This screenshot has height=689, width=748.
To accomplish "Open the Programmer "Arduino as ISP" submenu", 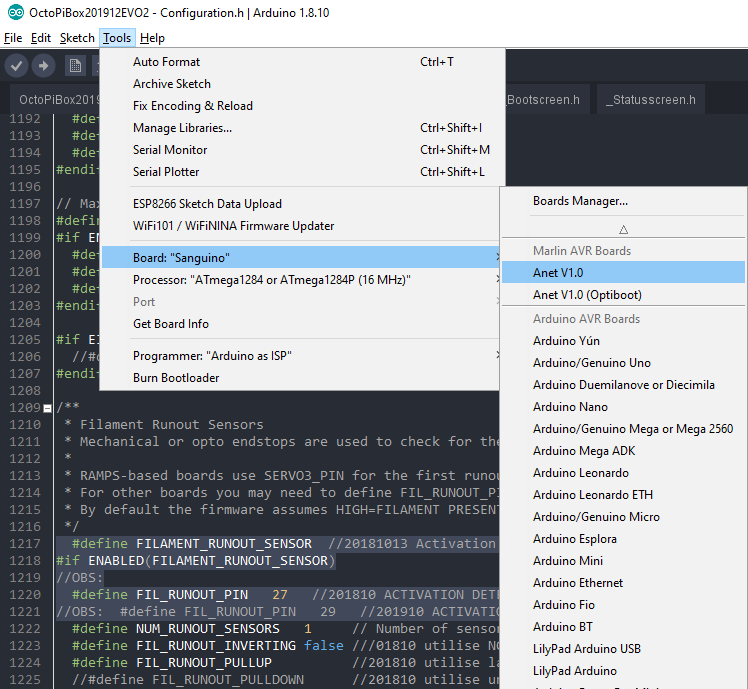I will pos(301,356).
